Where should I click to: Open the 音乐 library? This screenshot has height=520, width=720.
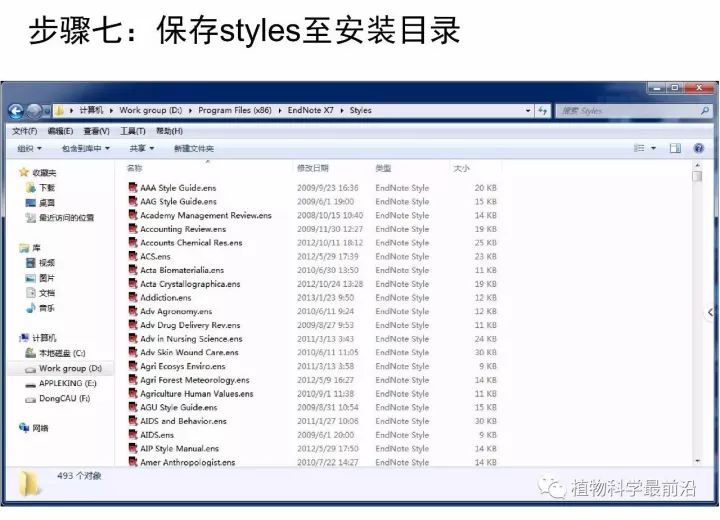46,308
